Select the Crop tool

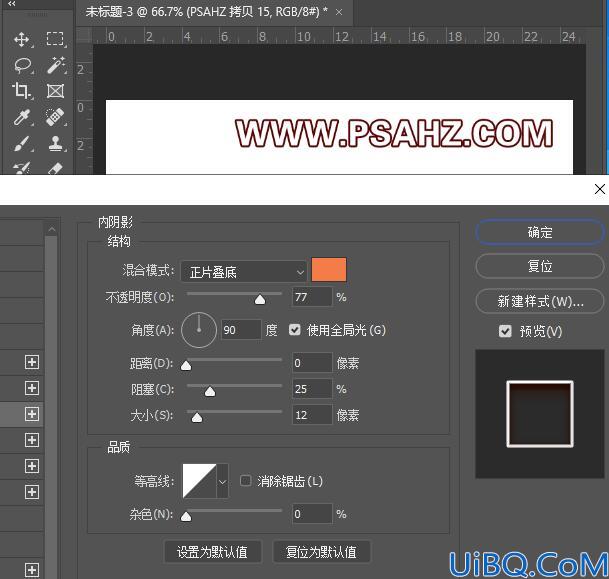pos(21,91)
